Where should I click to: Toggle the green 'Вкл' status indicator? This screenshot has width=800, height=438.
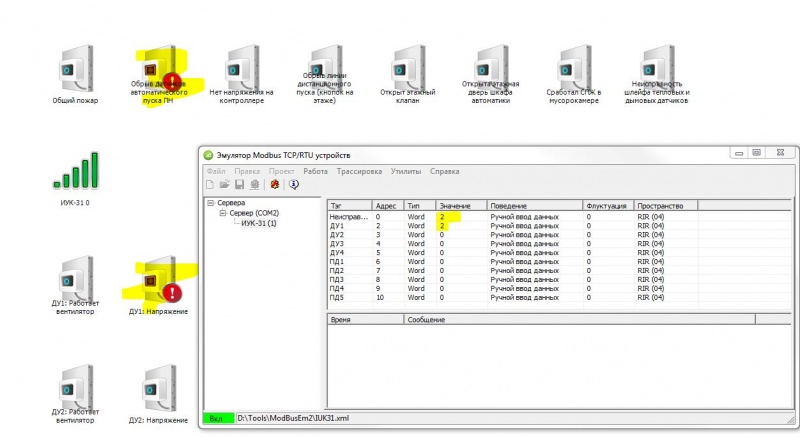(217, 418)
